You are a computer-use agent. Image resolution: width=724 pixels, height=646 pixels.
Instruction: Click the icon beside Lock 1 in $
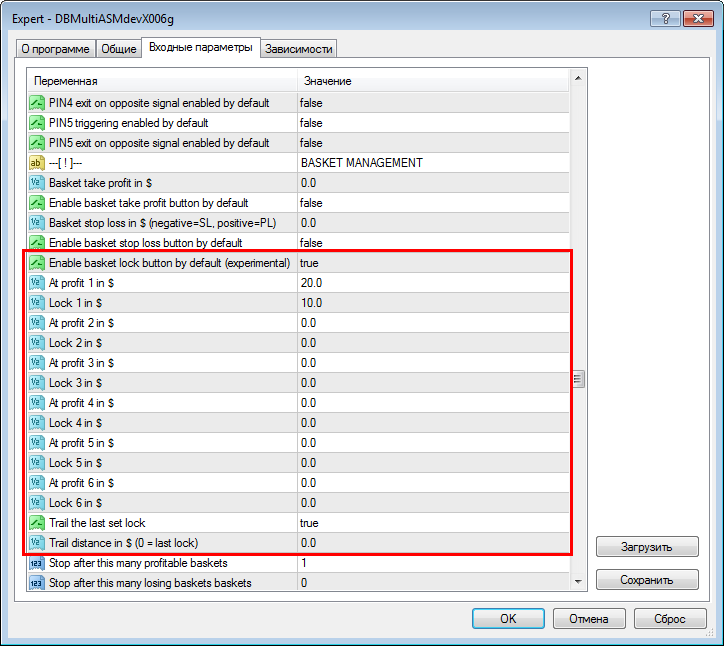[x=37, y=303]
